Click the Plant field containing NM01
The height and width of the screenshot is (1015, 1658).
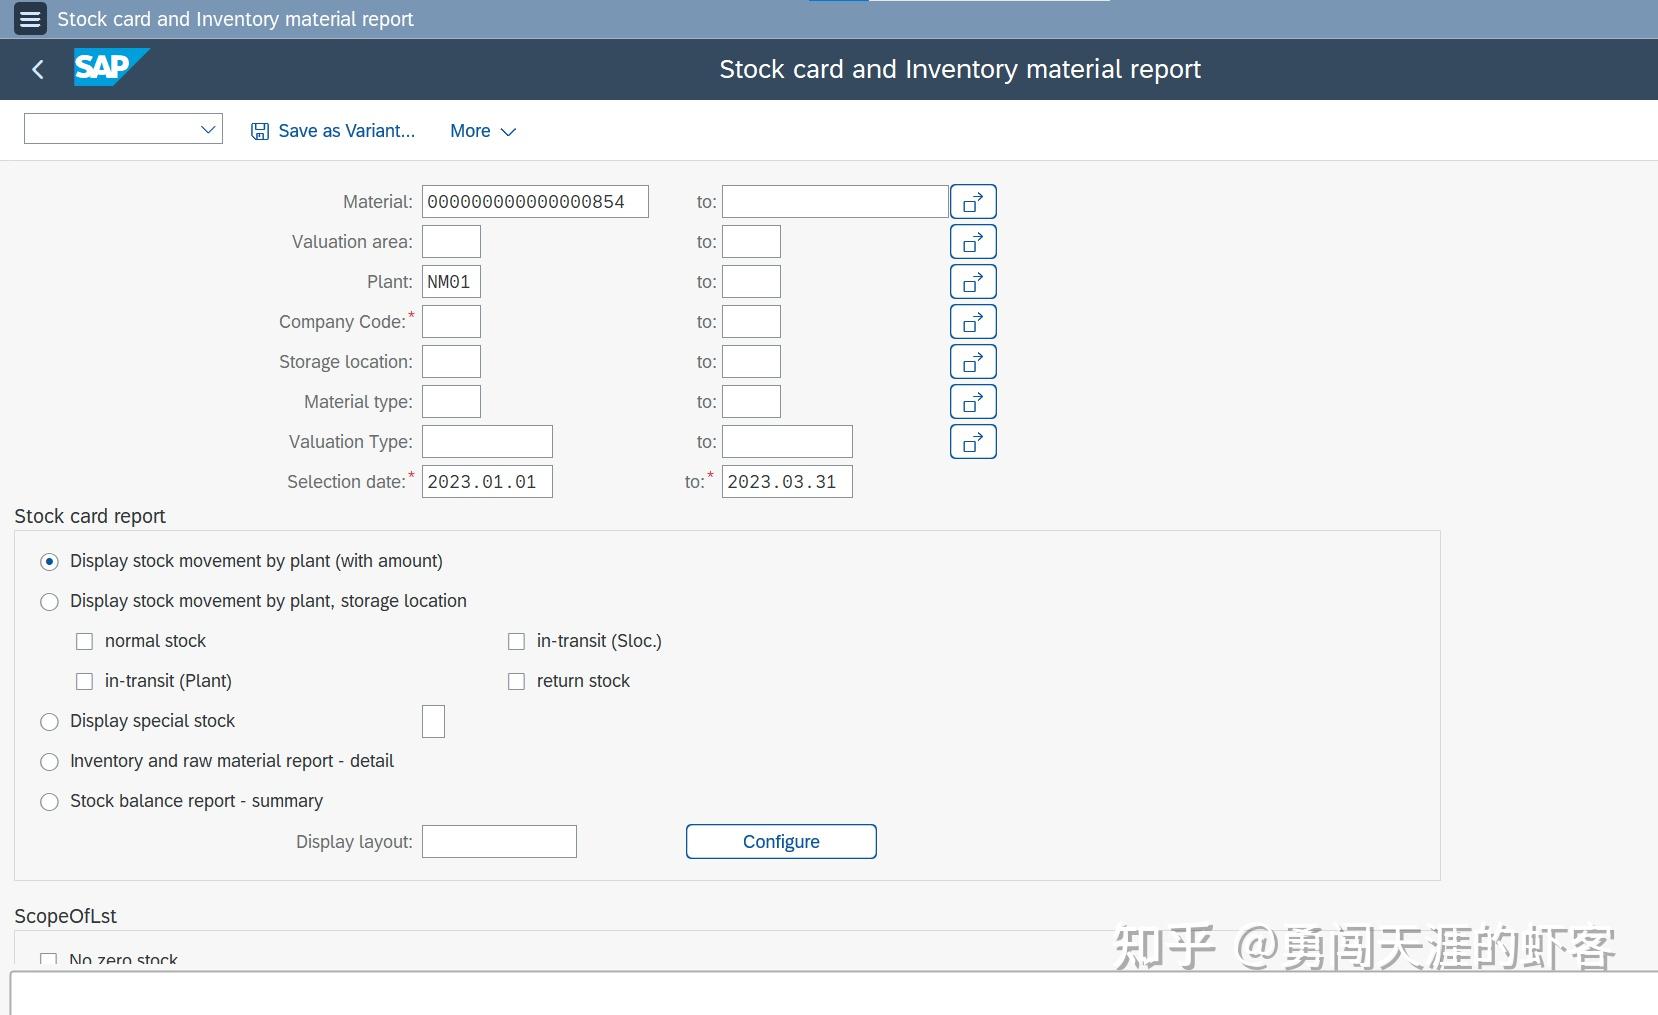tap(451, 282)
